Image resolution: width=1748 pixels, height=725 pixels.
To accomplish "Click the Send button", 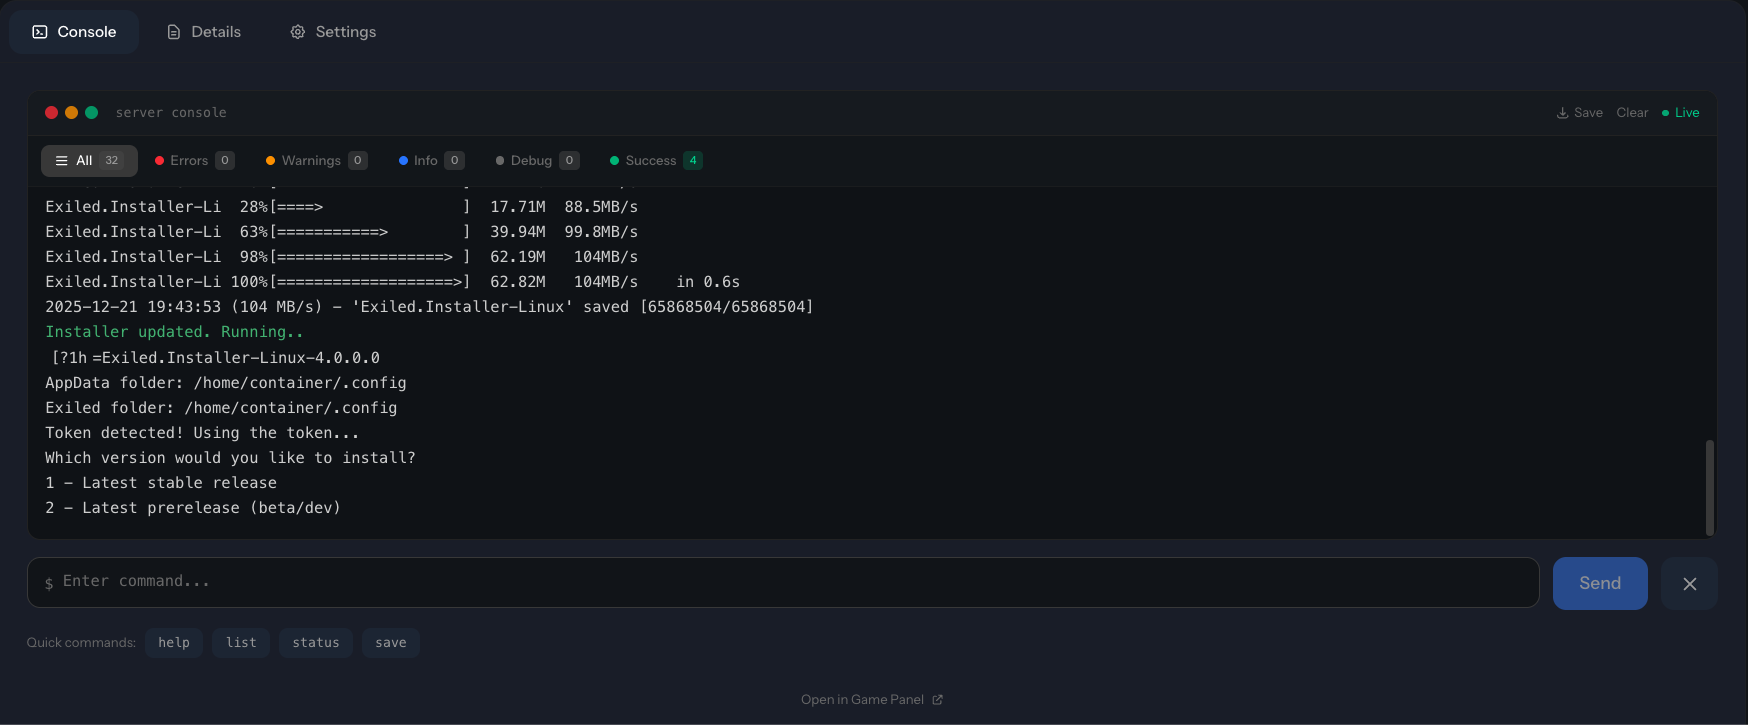I will click(x=1600, y=583).
